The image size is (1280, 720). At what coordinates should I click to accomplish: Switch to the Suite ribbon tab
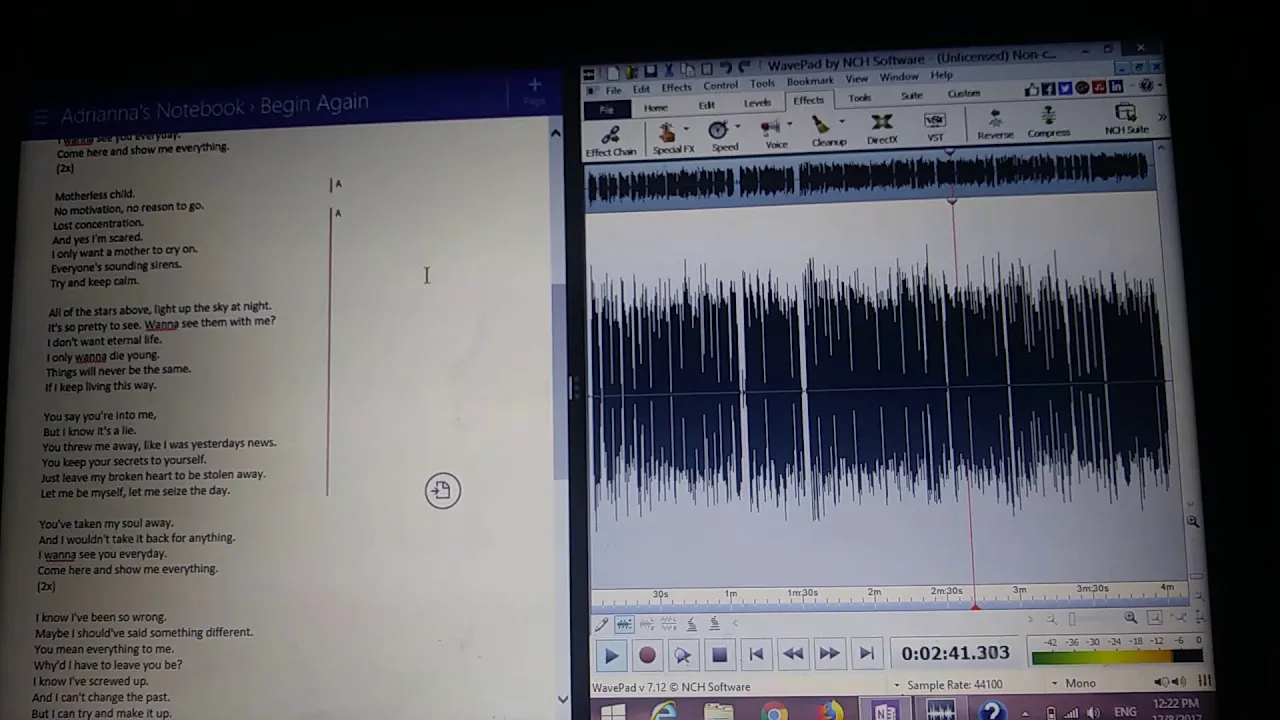911,96
